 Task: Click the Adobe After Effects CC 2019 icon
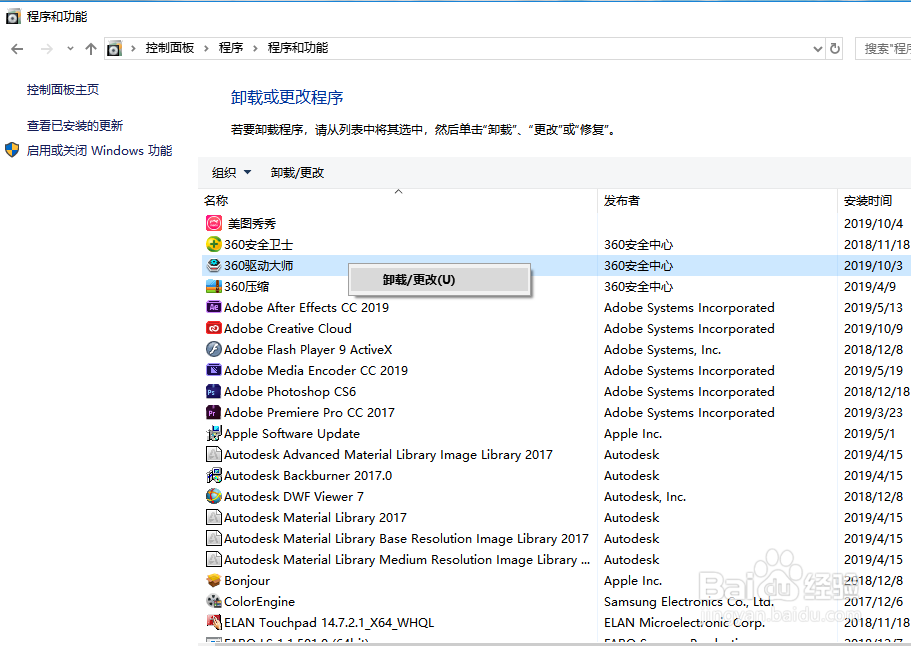[x=214, y=307]
